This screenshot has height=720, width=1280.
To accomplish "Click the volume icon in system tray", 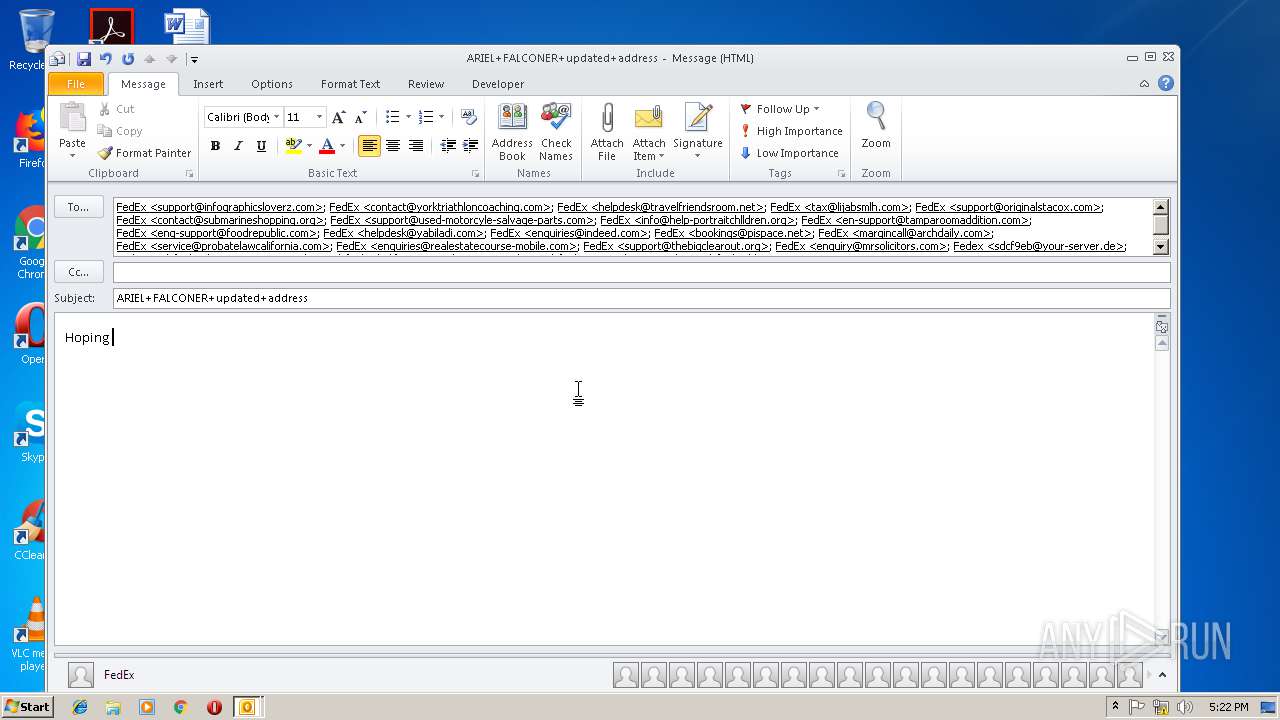I will (1185, 707).
